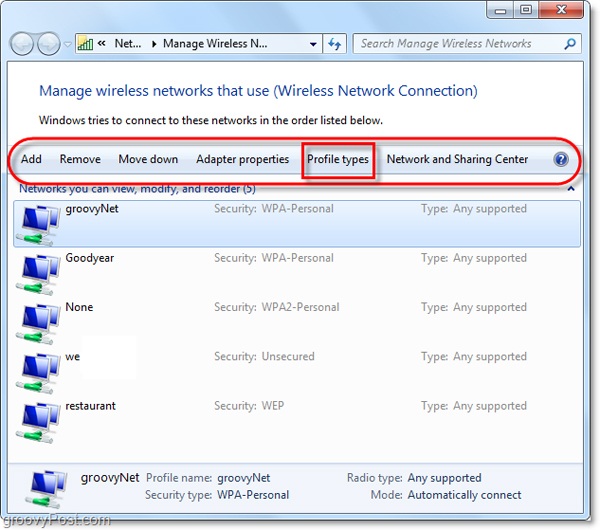
Task: Click the Goodyear network computer icon
Action: coord(38,274)
